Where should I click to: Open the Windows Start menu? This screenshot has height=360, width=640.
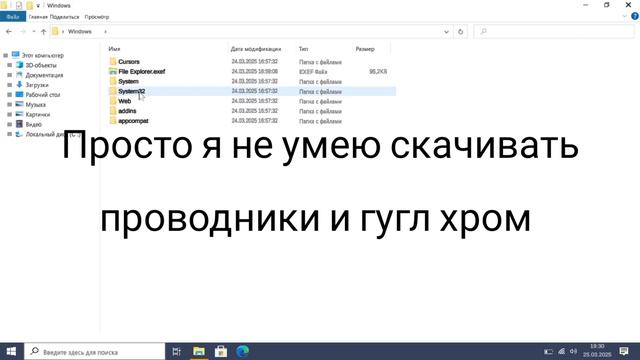[11, 351]
